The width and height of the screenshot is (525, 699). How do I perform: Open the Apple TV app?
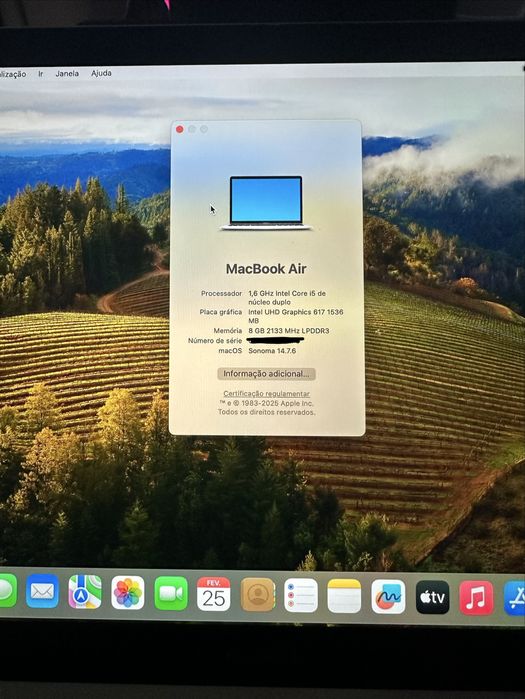click(432, 597)
